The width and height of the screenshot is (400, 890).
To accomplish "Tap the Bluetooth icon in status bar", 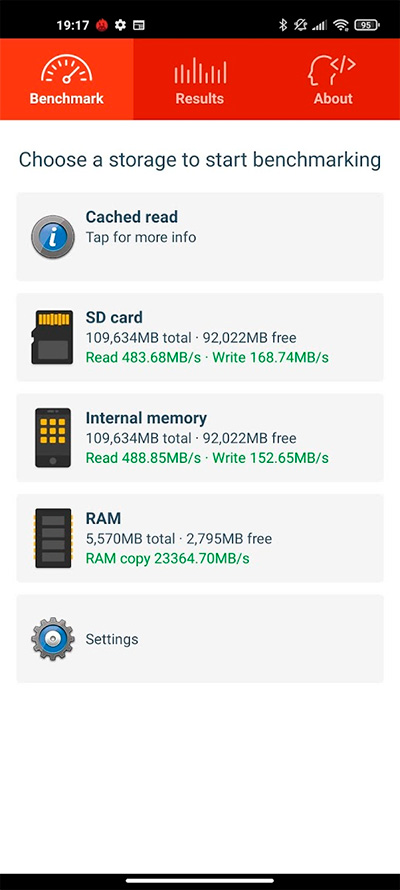I will tap(283, 25).
